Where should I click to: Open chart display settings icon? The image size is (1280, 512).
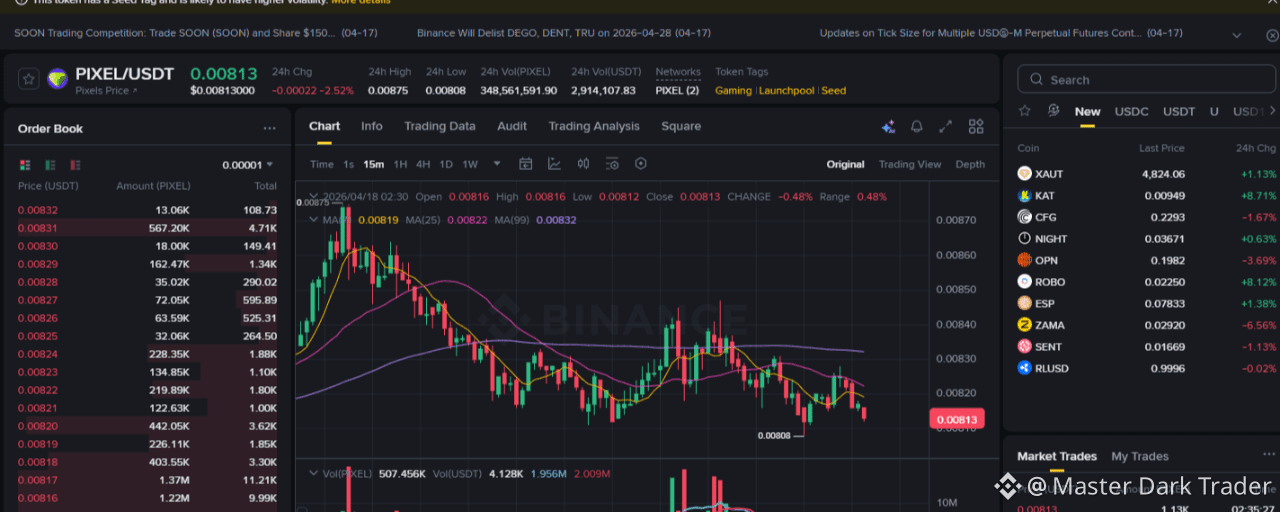pyautogui.click(x=612, y=164)
